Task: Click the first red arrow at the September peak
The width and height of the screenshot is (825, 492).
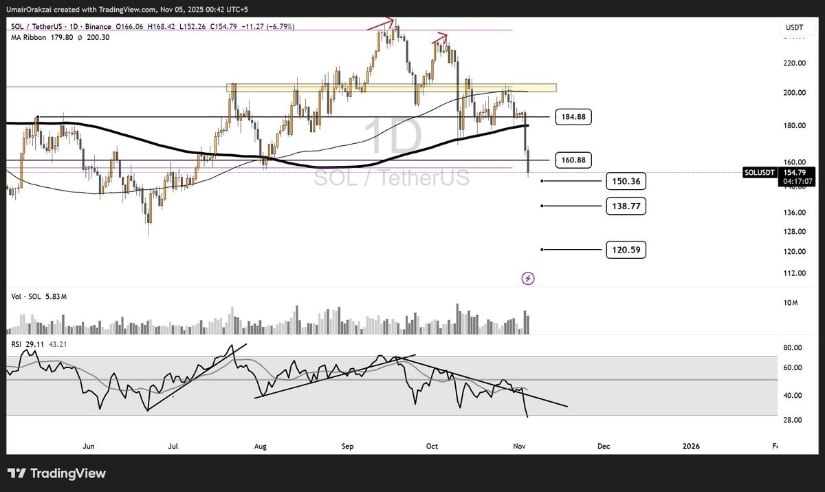Action: (x=380, y=22)
